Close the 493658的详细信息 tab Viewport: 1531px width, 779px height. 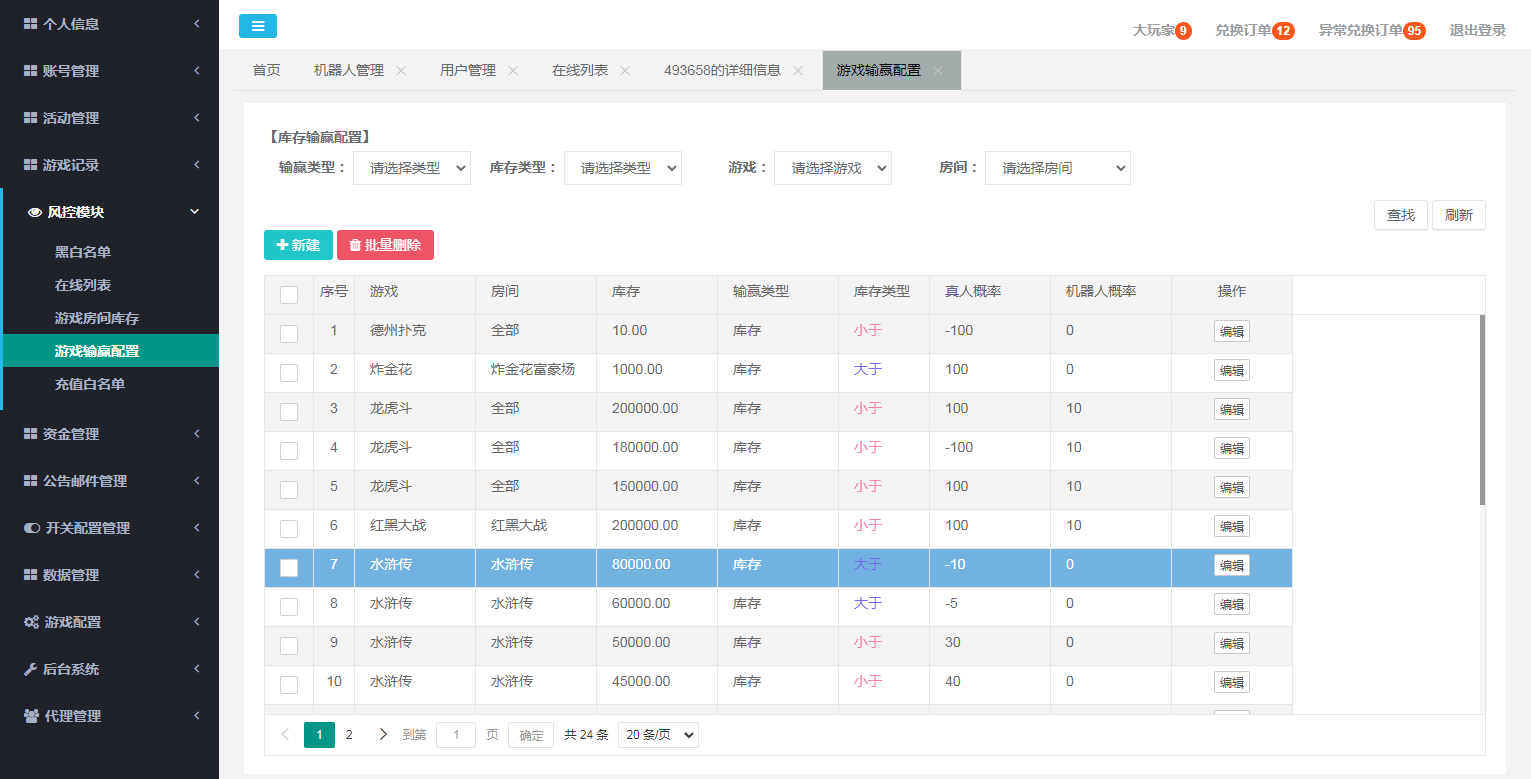tap(798, 71)
